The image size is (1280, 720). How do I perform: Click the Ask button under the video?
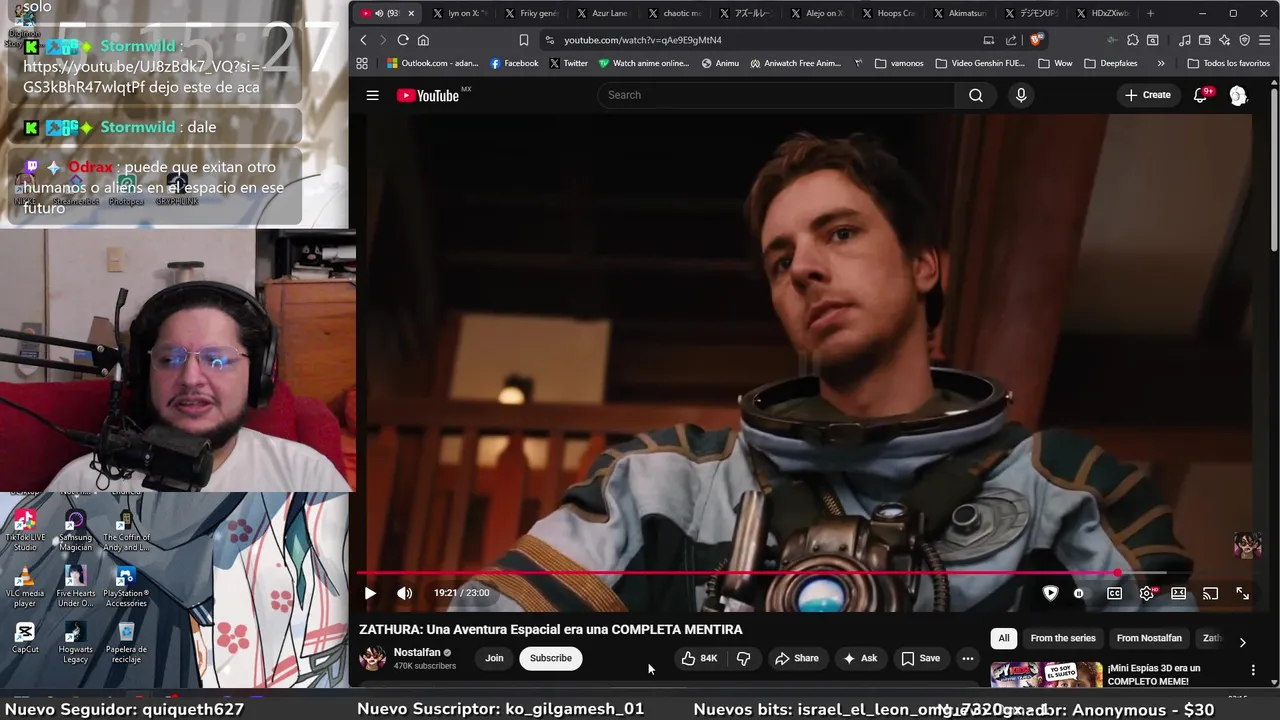coord(860,658)
